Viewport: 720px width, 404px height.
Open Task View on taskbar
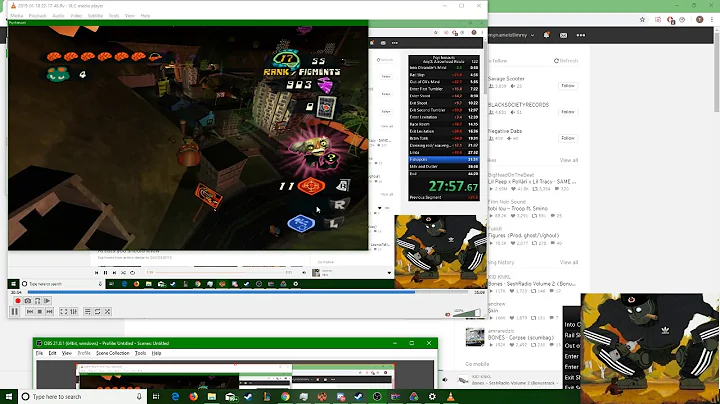click(156, 396)
